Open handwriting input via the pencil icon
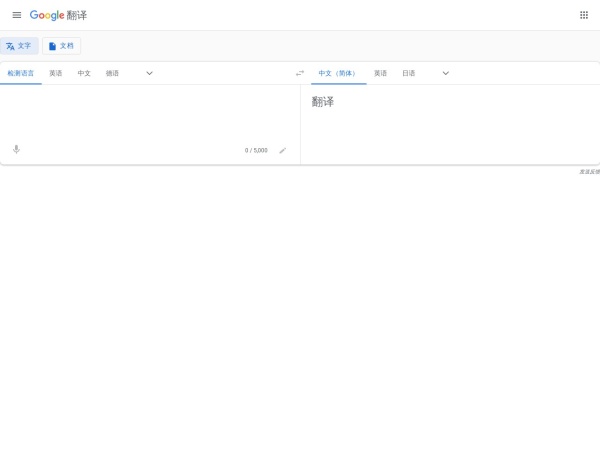 coord(283,150)
